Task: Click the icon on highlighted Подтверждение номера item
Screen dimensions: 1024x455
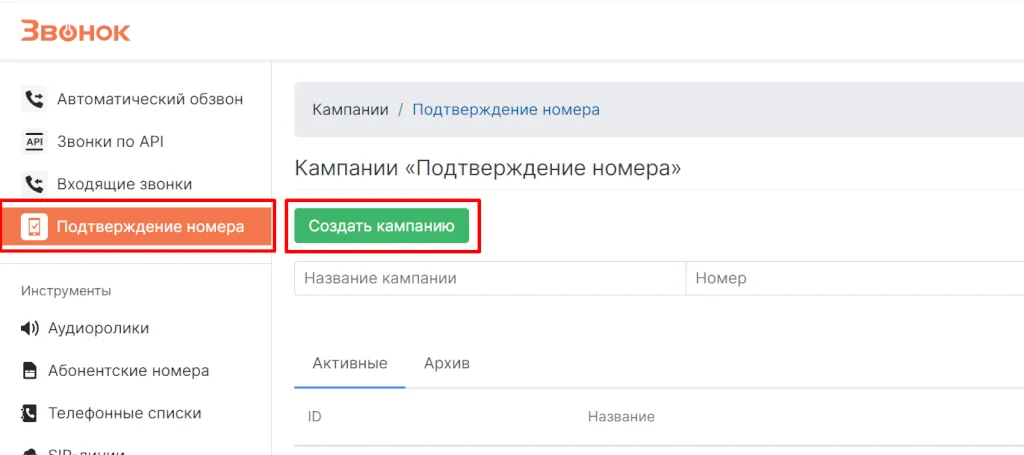Action: pyautogui.click(x=34, y=227)
